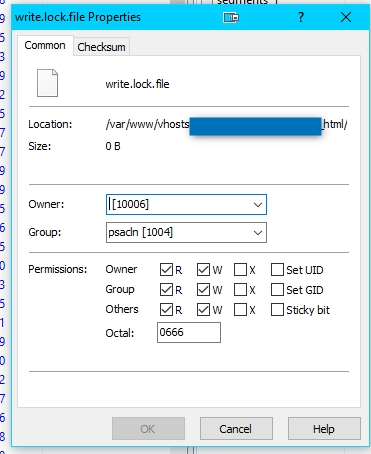371x454 pixels.
Task: Toggle Group R permission checkbox
Action: (166, 290)
